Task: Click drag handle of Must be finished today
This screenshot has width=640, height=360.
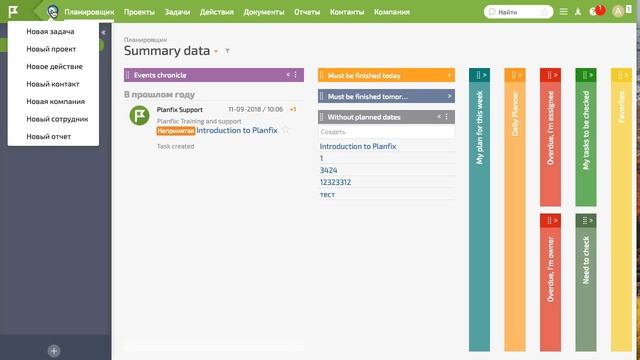Action: (x=322, y=76)
